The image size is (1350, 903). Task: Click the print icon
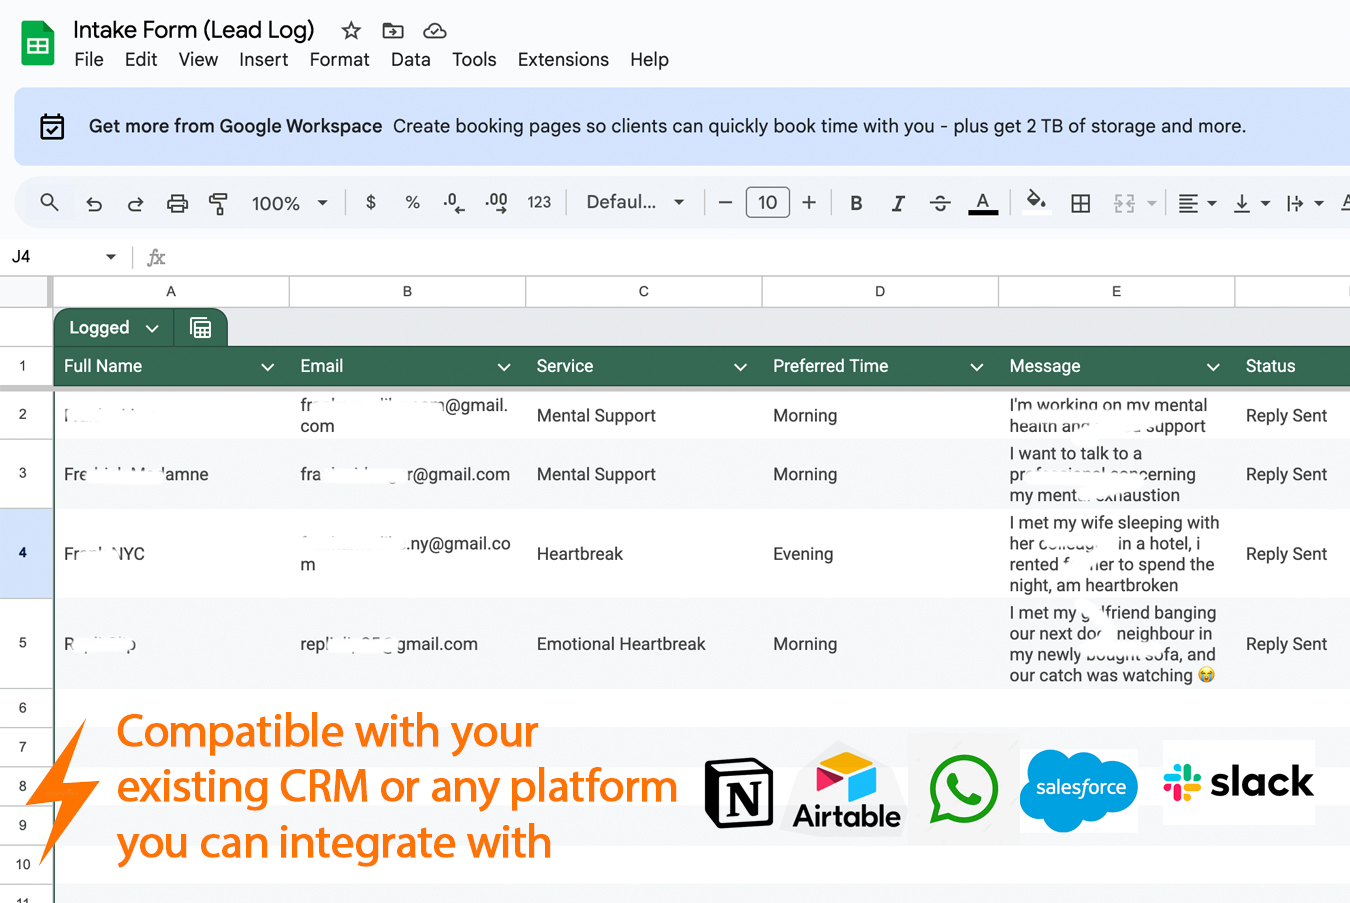coord(177,203)
